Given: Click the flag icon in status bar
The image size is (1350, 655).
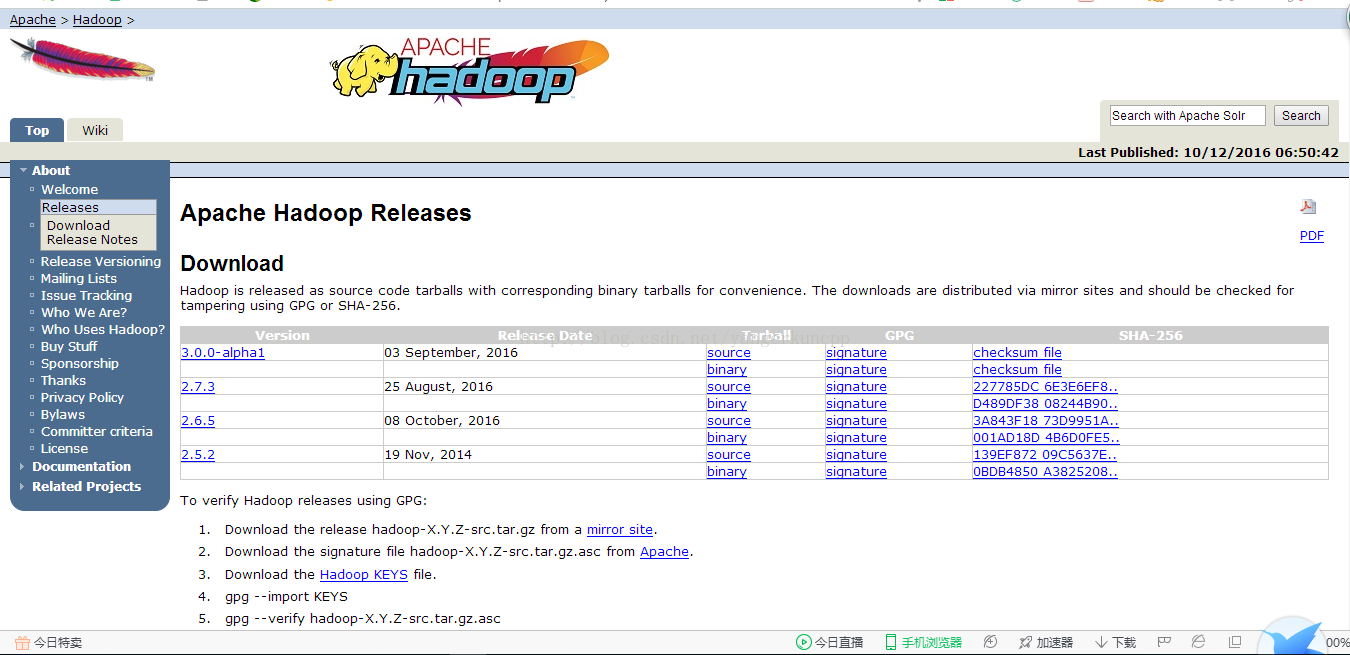Looking at the screenshot, I should 1164,642.
